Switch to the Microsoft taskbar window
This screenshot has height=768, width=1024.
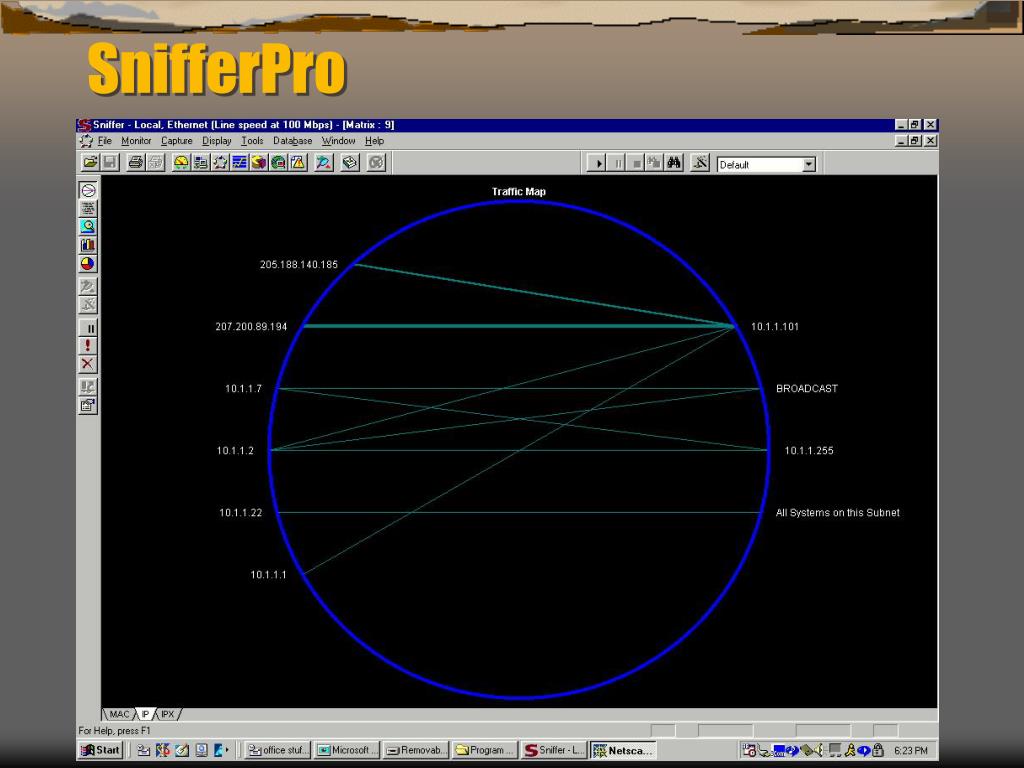[347, 750]
